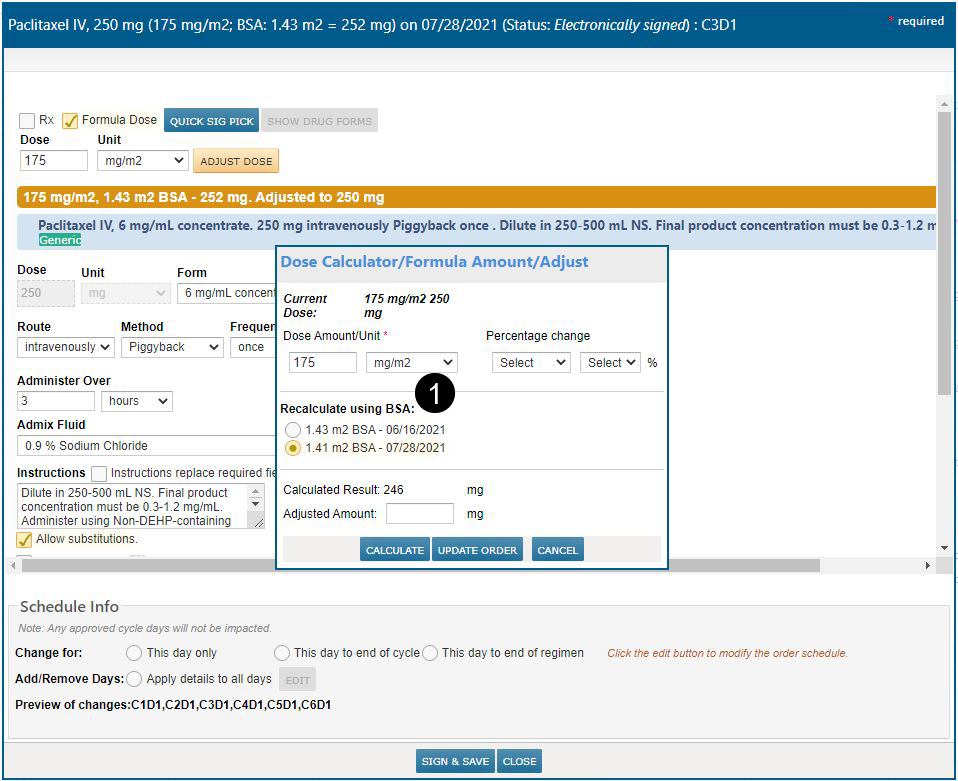Click the Calculate button
Image resolution: width=958 pixels, height=781 pixels.
click(395, 550)
